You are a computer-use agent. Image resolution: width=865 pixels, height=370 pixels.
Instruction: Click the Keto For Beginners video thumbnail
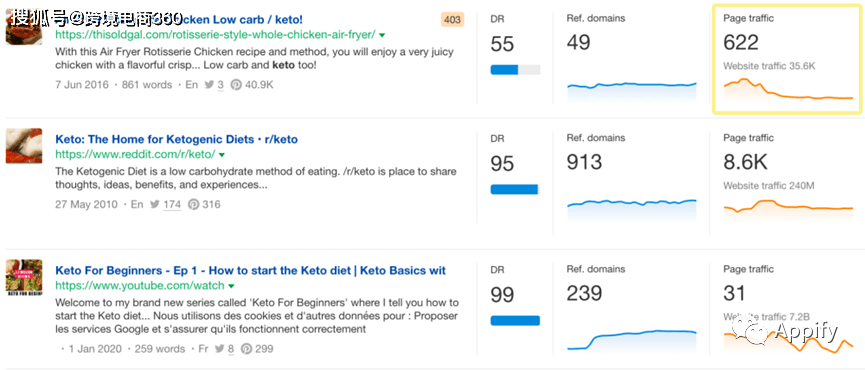24,278
